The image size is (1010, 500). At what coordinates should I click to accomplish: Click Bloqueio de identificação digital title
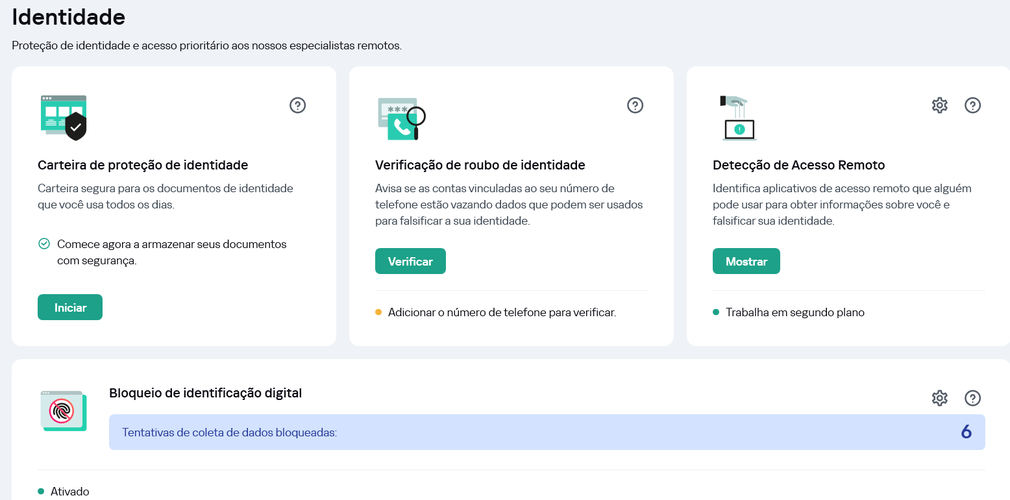coord(205,392)
